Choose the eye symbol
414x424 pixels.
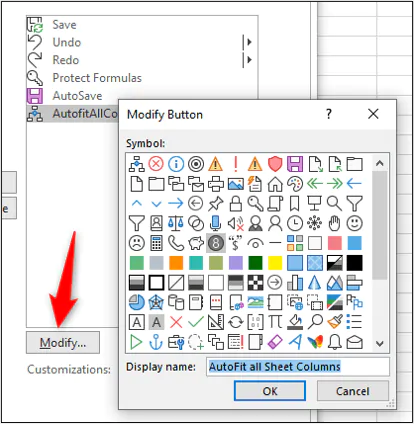[x=255, y=243]
